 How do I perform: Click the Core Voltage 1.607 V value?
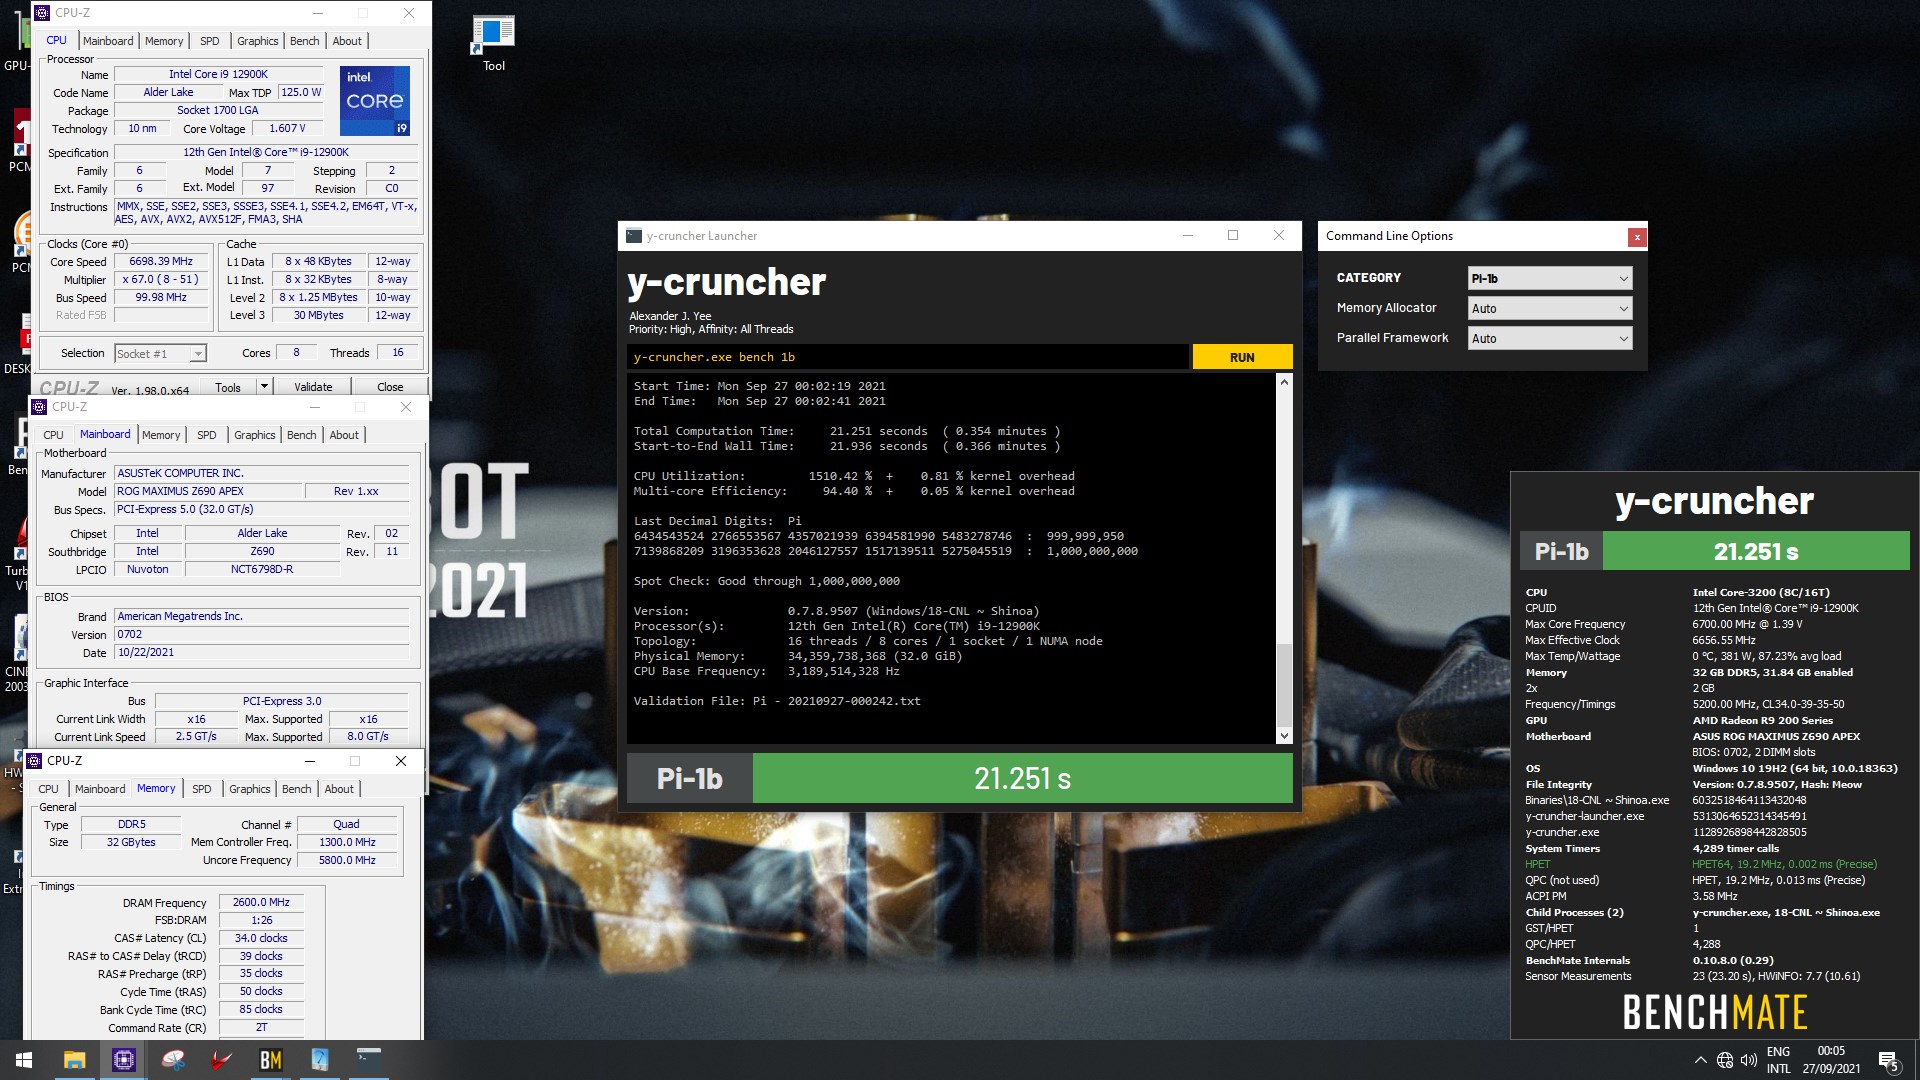point(287,128)
